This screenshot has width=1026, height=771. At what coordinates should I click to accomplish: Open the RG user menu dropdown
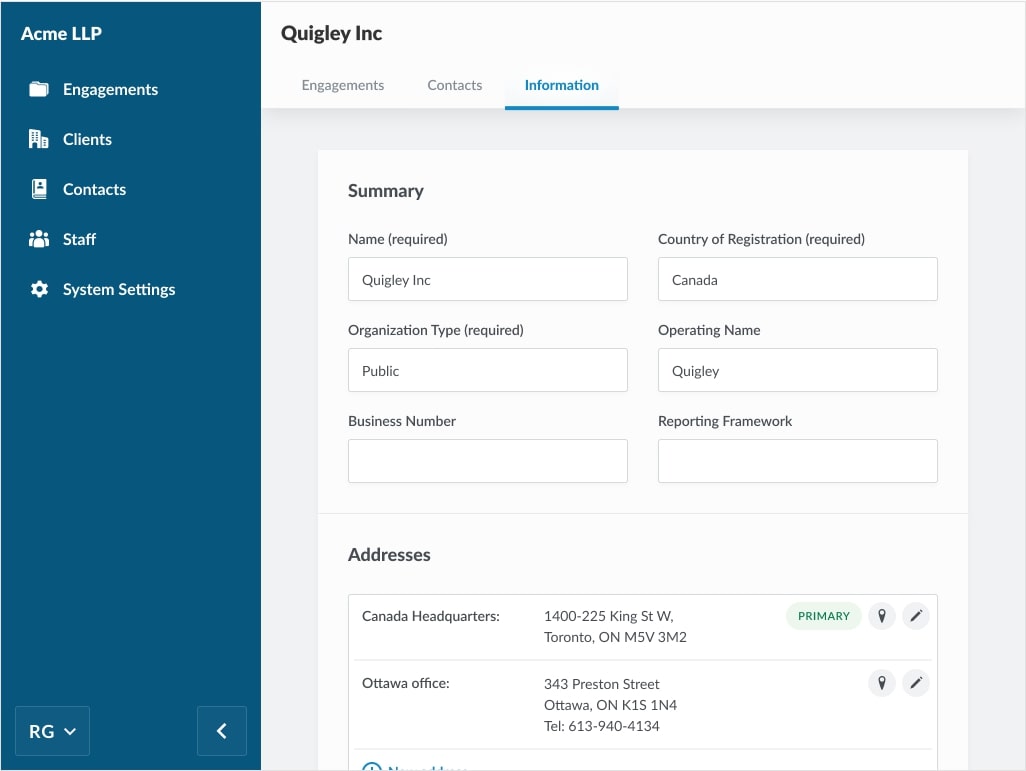52,731
